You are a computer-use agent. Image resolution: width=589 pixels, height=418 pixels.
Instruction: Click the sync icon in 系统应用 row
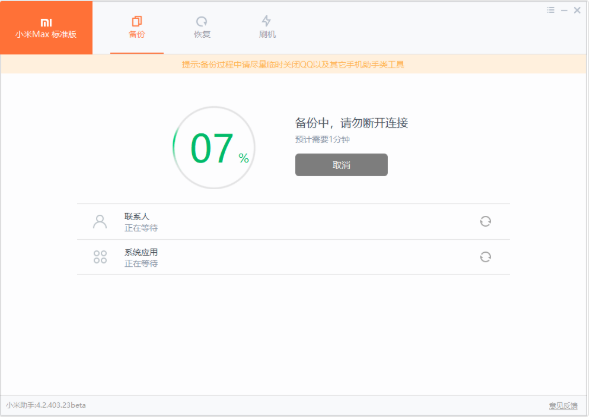485,257
